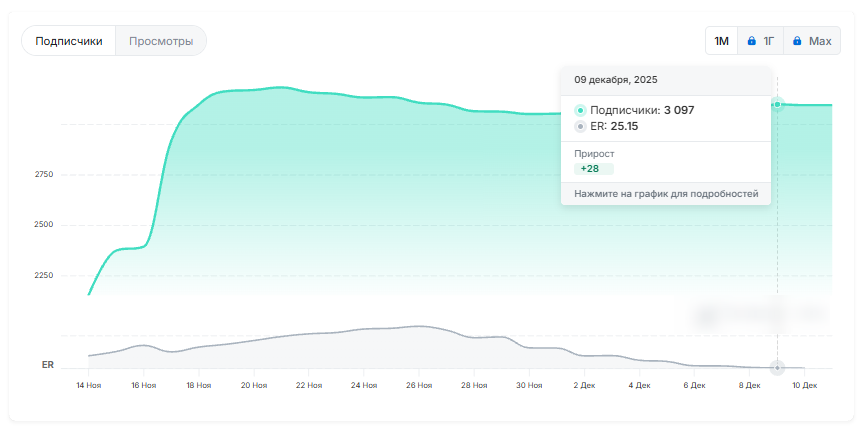
Task: Click the 2250 y-axis value
Action: click(44, 275)
